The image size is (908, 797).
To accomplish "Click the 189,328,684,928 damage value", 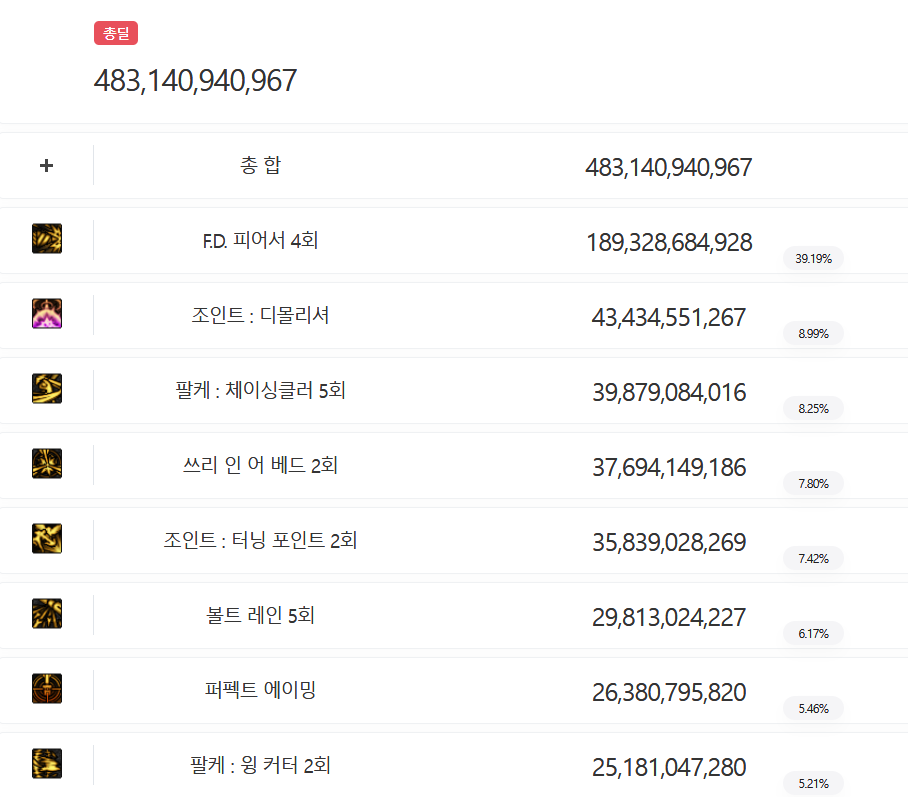I will [x=669, y=242].
